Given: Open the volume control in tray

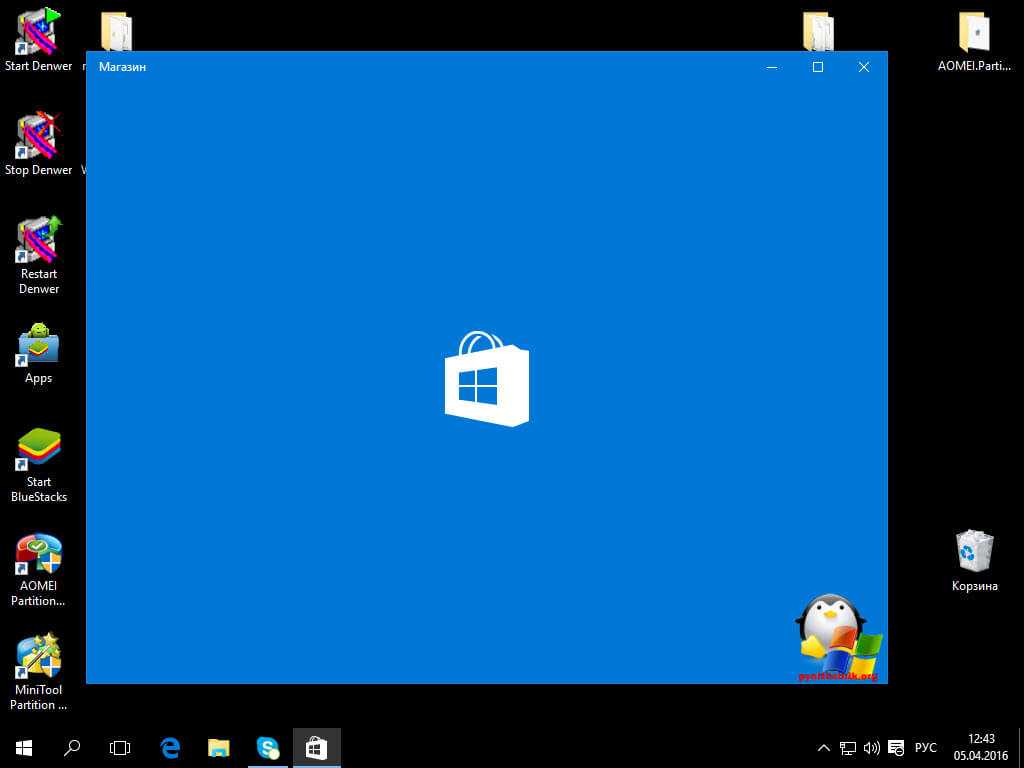Looking at the screenshot, I should [x=871, y=747].
